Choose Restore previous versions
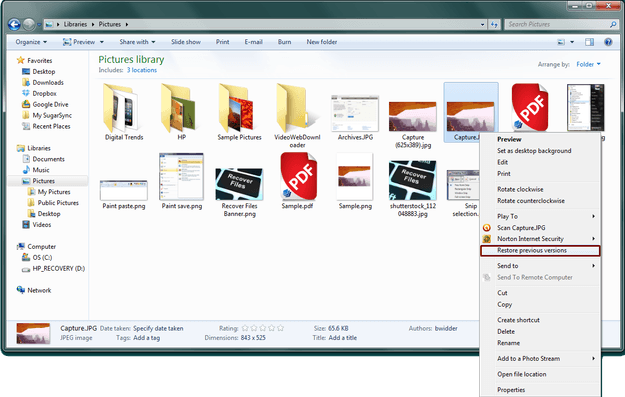The image size is (625, 397). (540, 250)
